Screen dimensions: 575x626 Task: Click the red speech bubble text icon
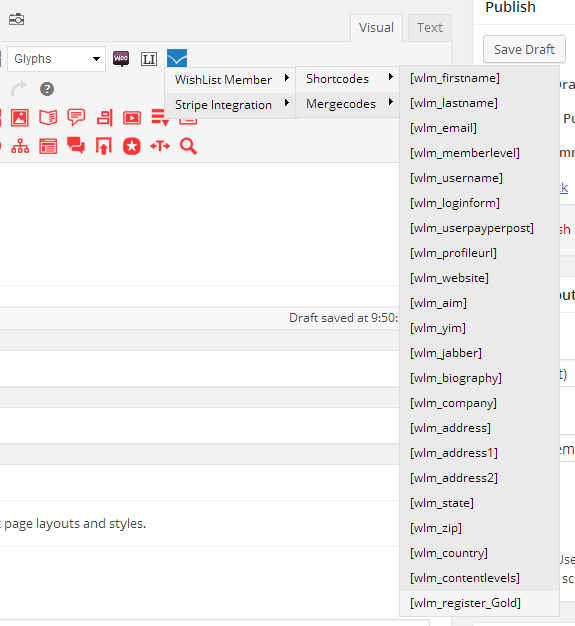[76, 117]
